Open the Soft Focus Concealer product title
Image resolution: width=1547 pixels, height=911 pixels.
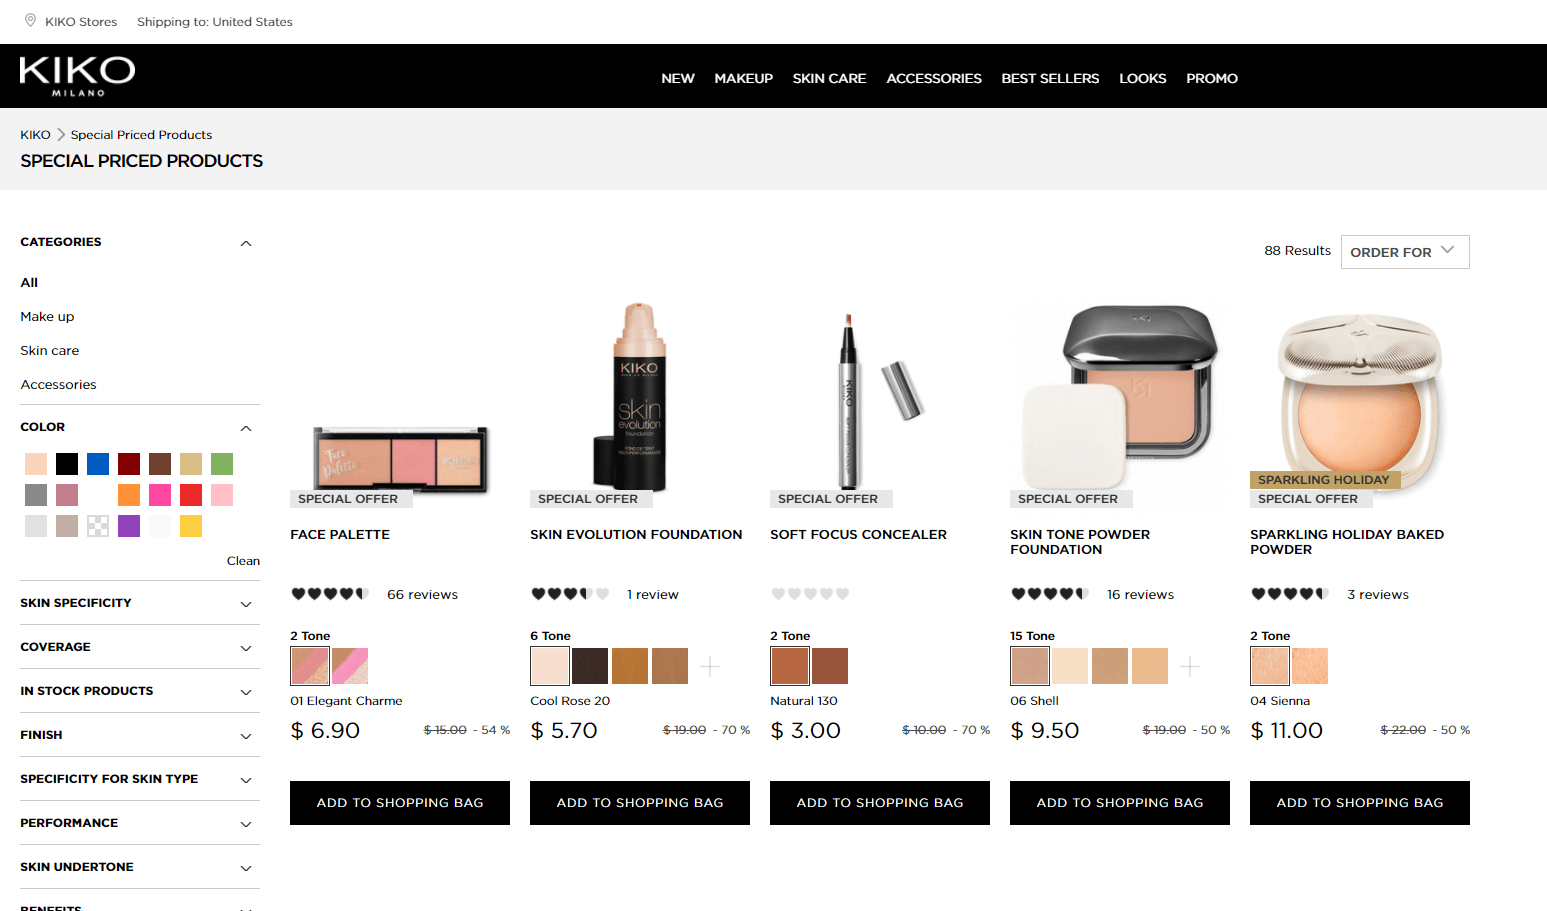(x=858, y=535)
